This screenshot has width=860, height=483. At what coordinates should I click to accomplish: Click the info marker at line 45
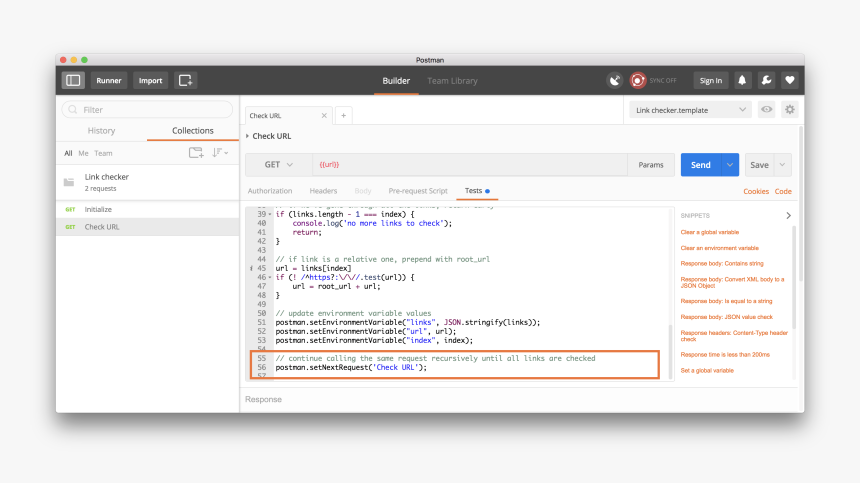(x=251, y=269)
